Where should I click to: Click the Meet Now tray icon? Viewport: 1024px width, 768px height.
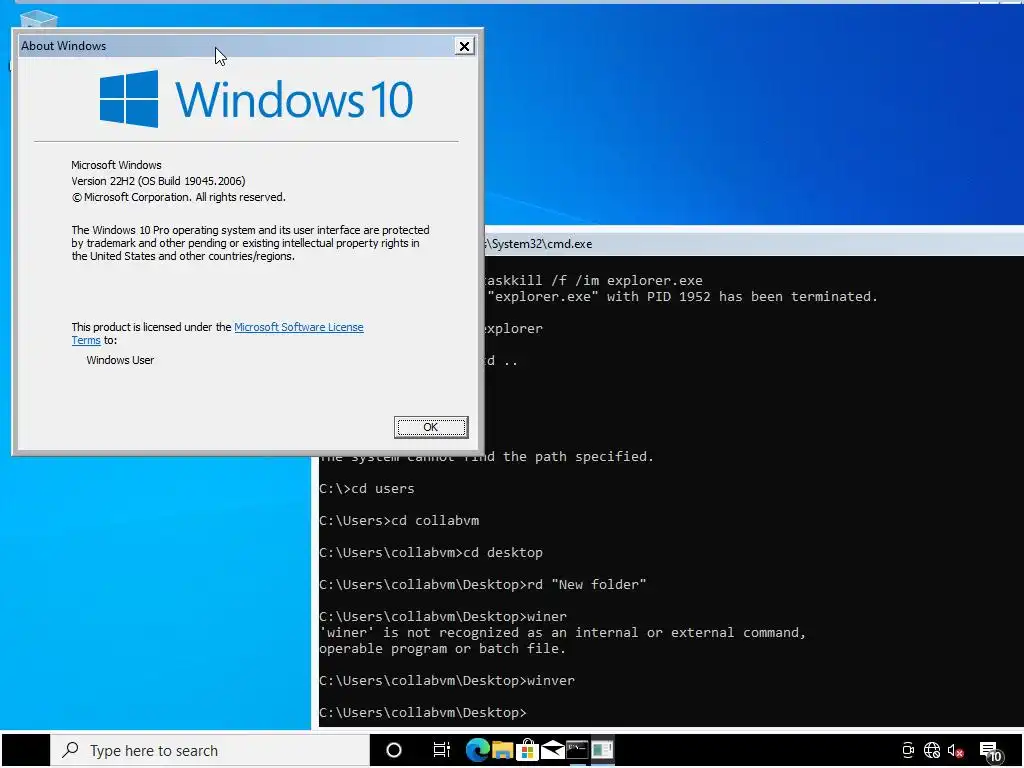pyautogui.click(x=908, y=750)
